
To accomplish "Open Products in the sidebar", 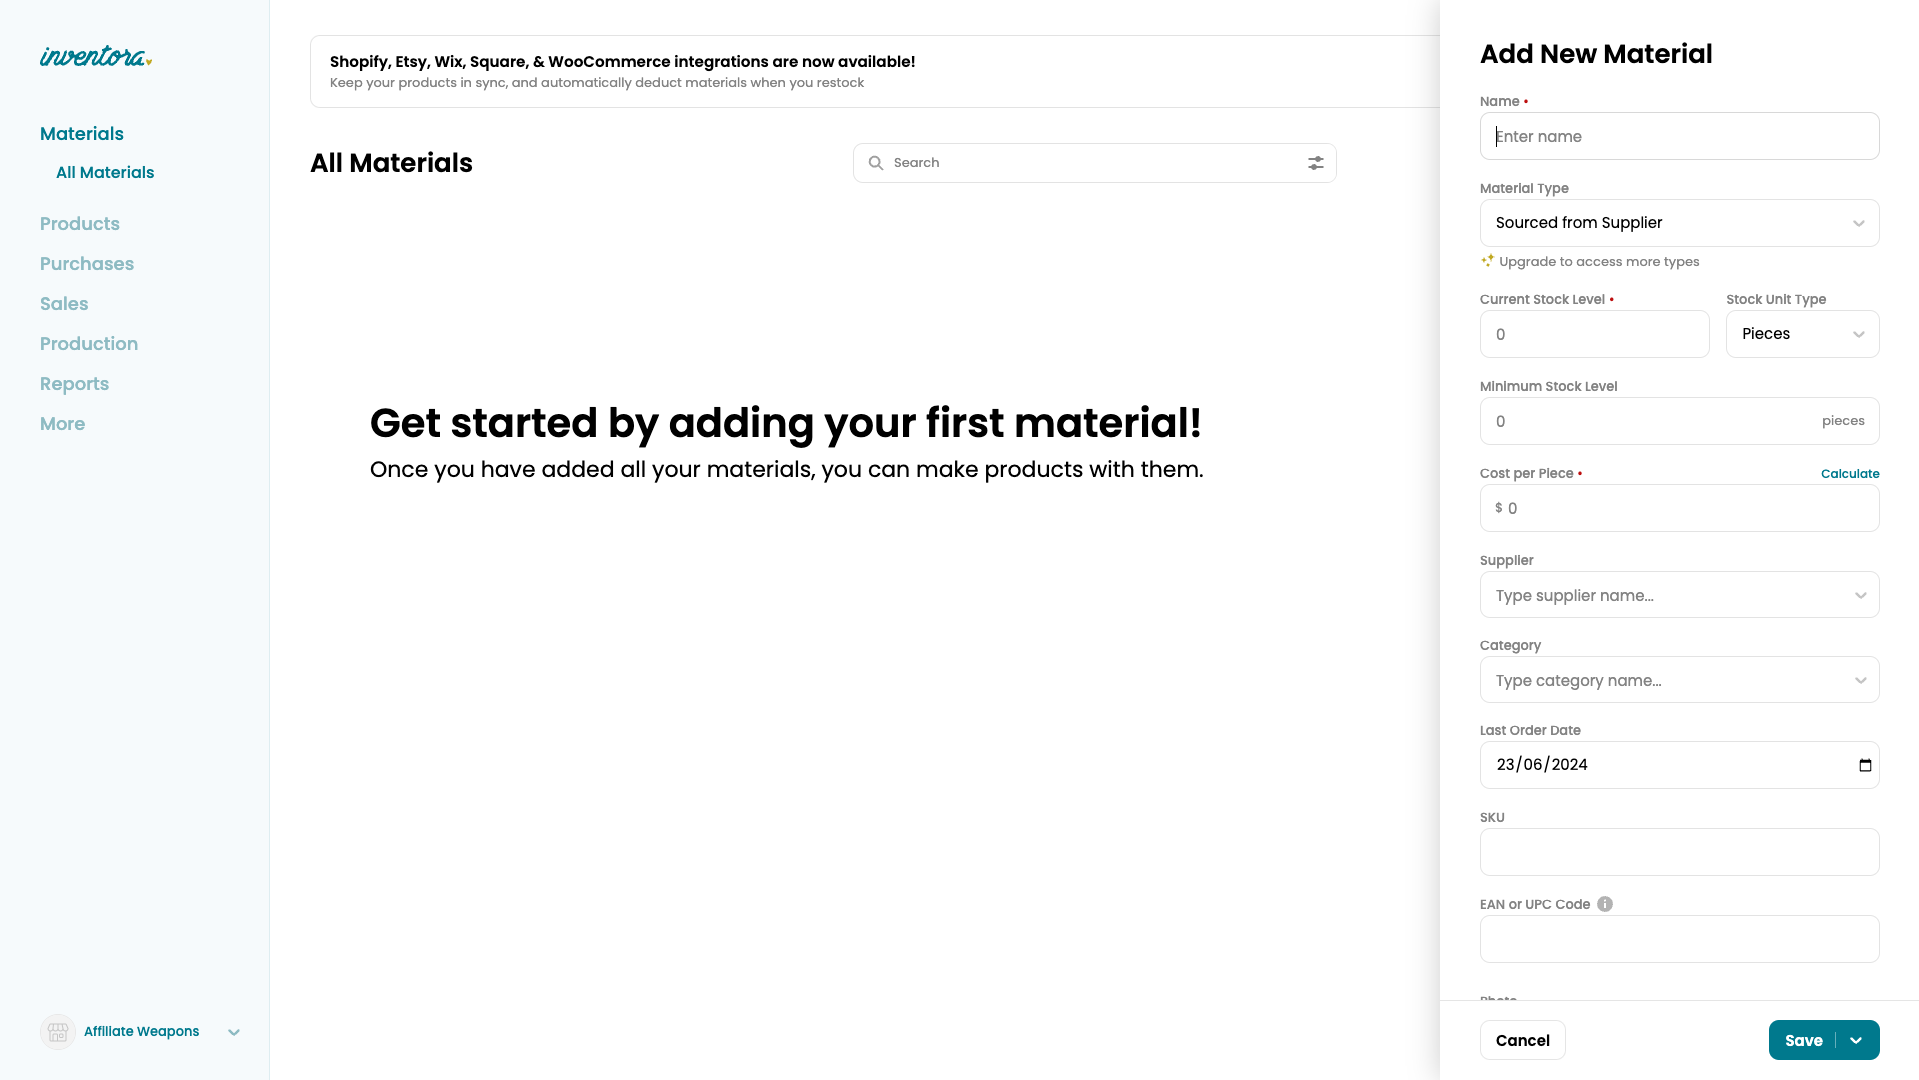I will (x=80, y=224).
